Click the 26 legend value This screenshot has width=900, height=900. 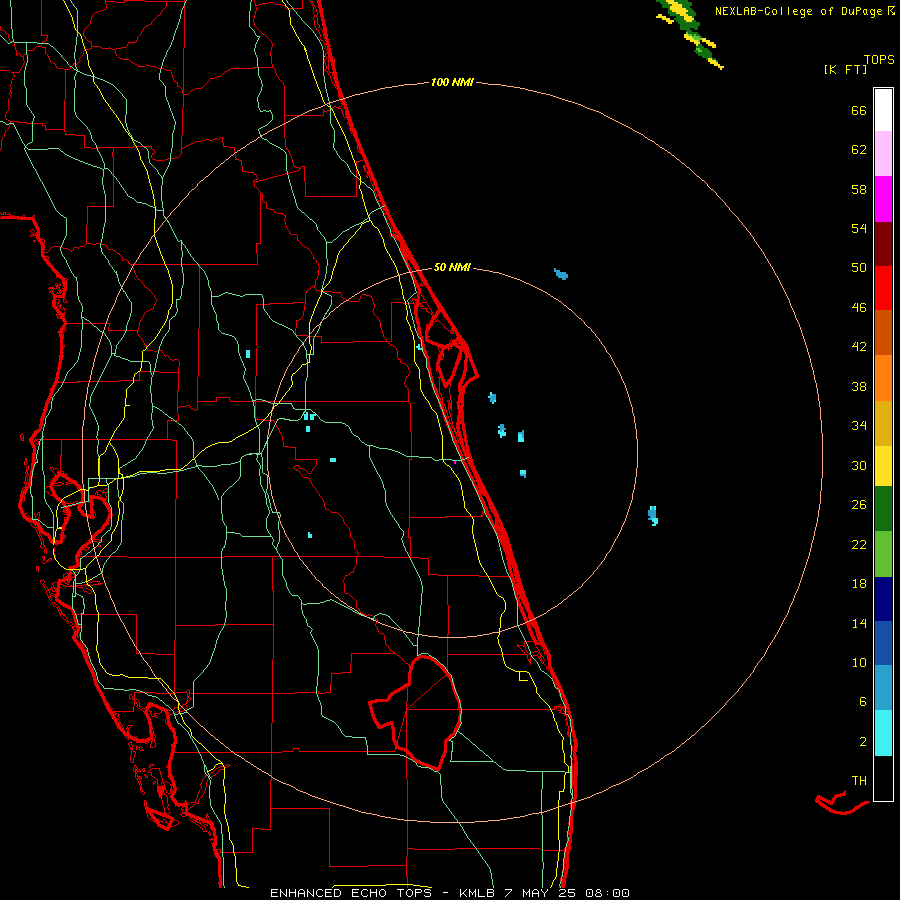click(859, 505)
